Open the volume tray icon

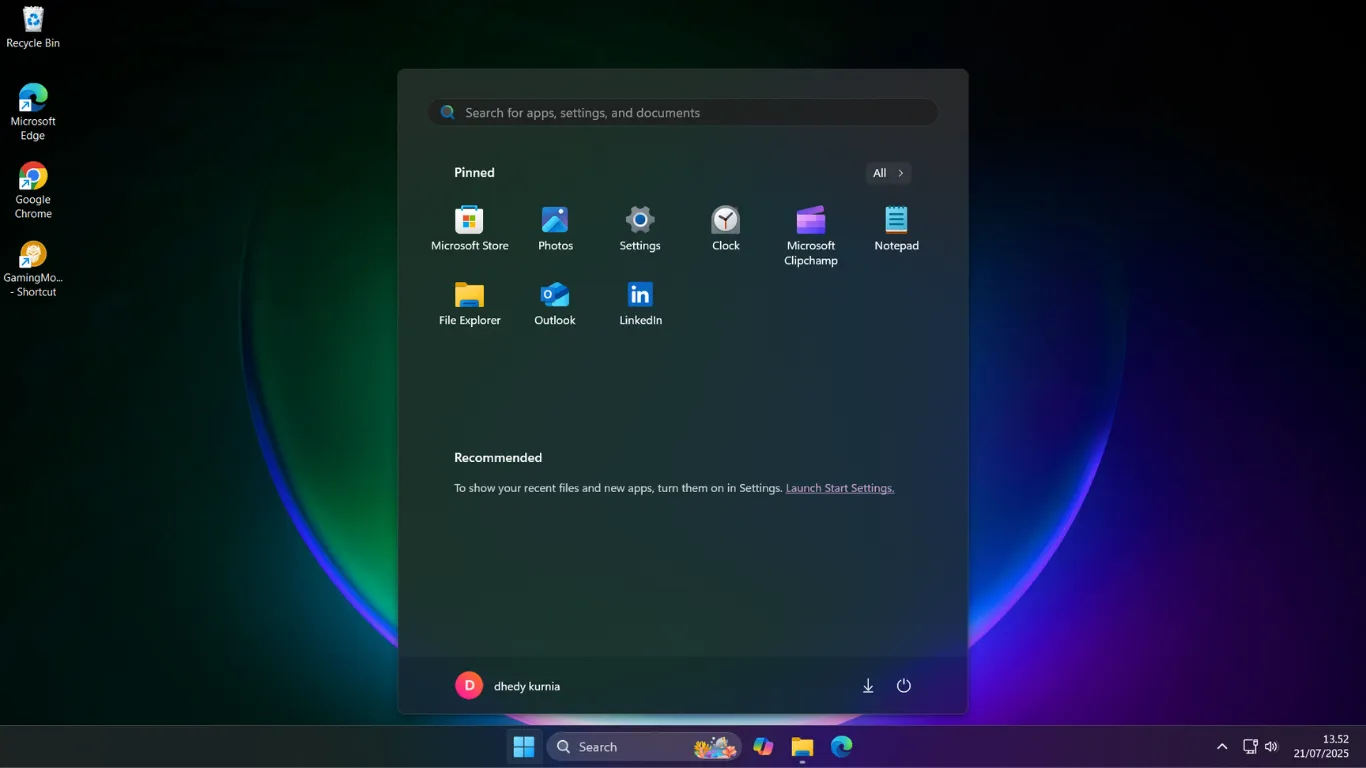1272,746
